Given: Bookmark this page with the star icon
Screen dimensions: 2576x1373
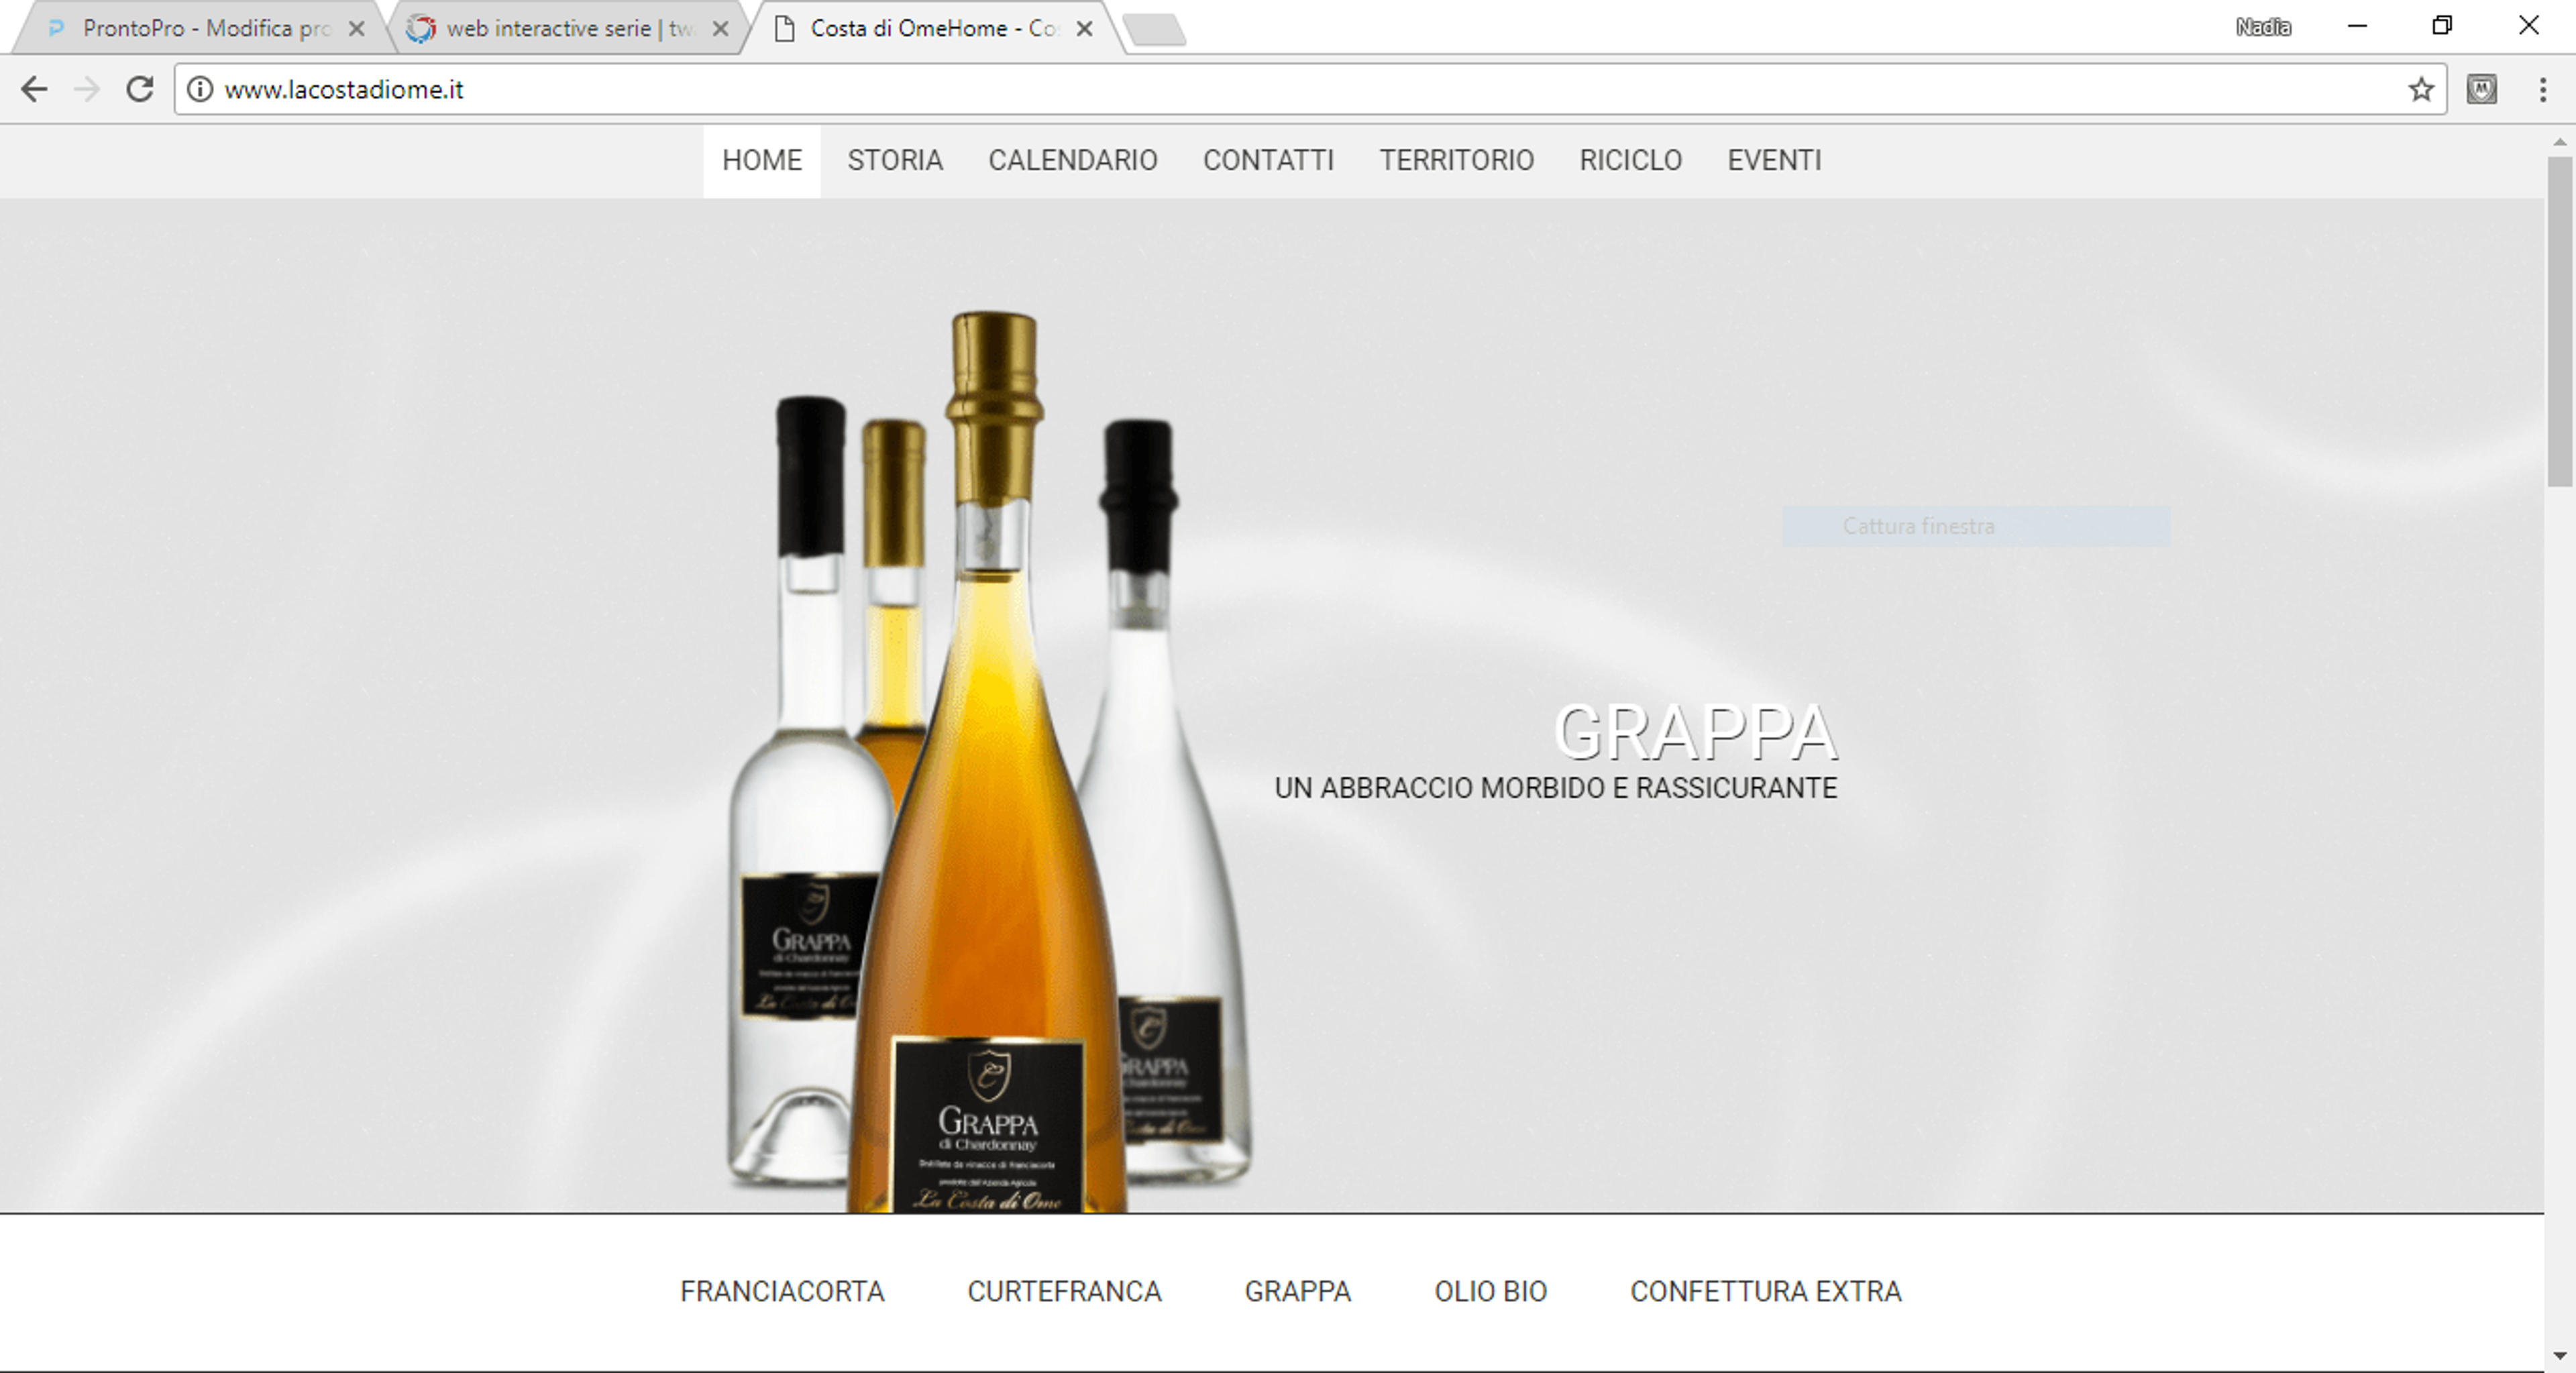Looking at the screenshot, I should (2421, 89).
